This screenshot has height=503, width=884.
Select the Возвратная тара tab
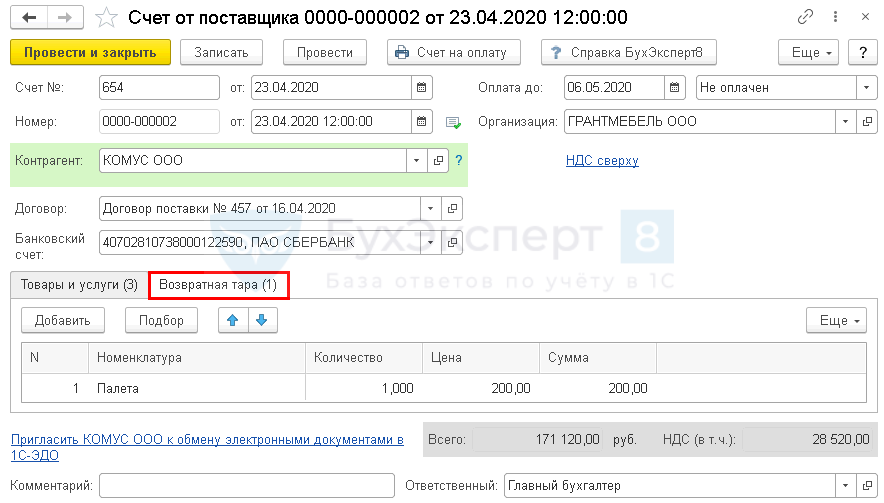click(x=219, y=285)
